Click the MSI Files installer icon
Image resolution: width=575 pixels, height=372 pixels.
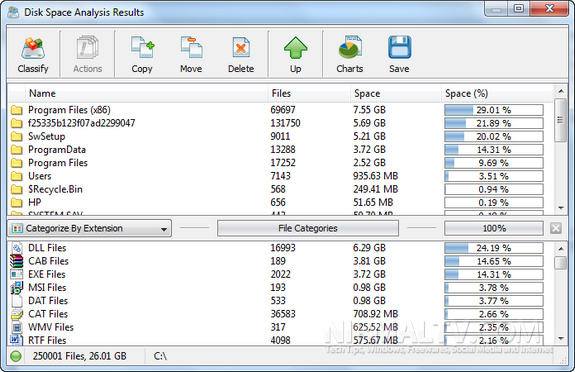[17, 287]
